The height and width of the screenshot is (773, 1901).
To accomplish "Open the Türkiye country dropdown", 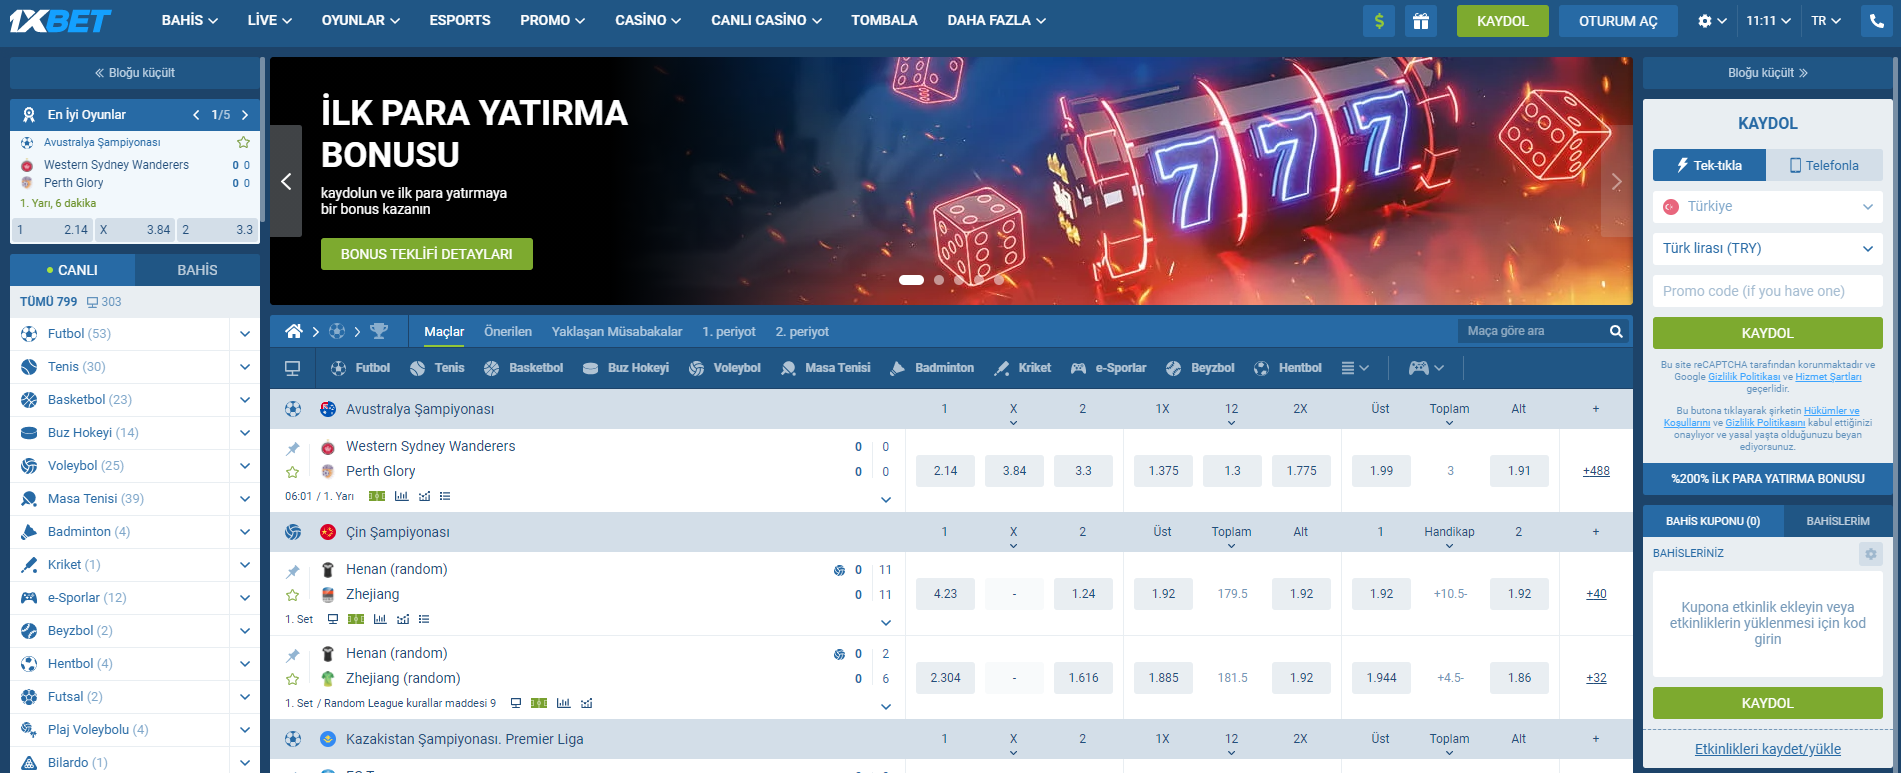I will [1768, 207].
